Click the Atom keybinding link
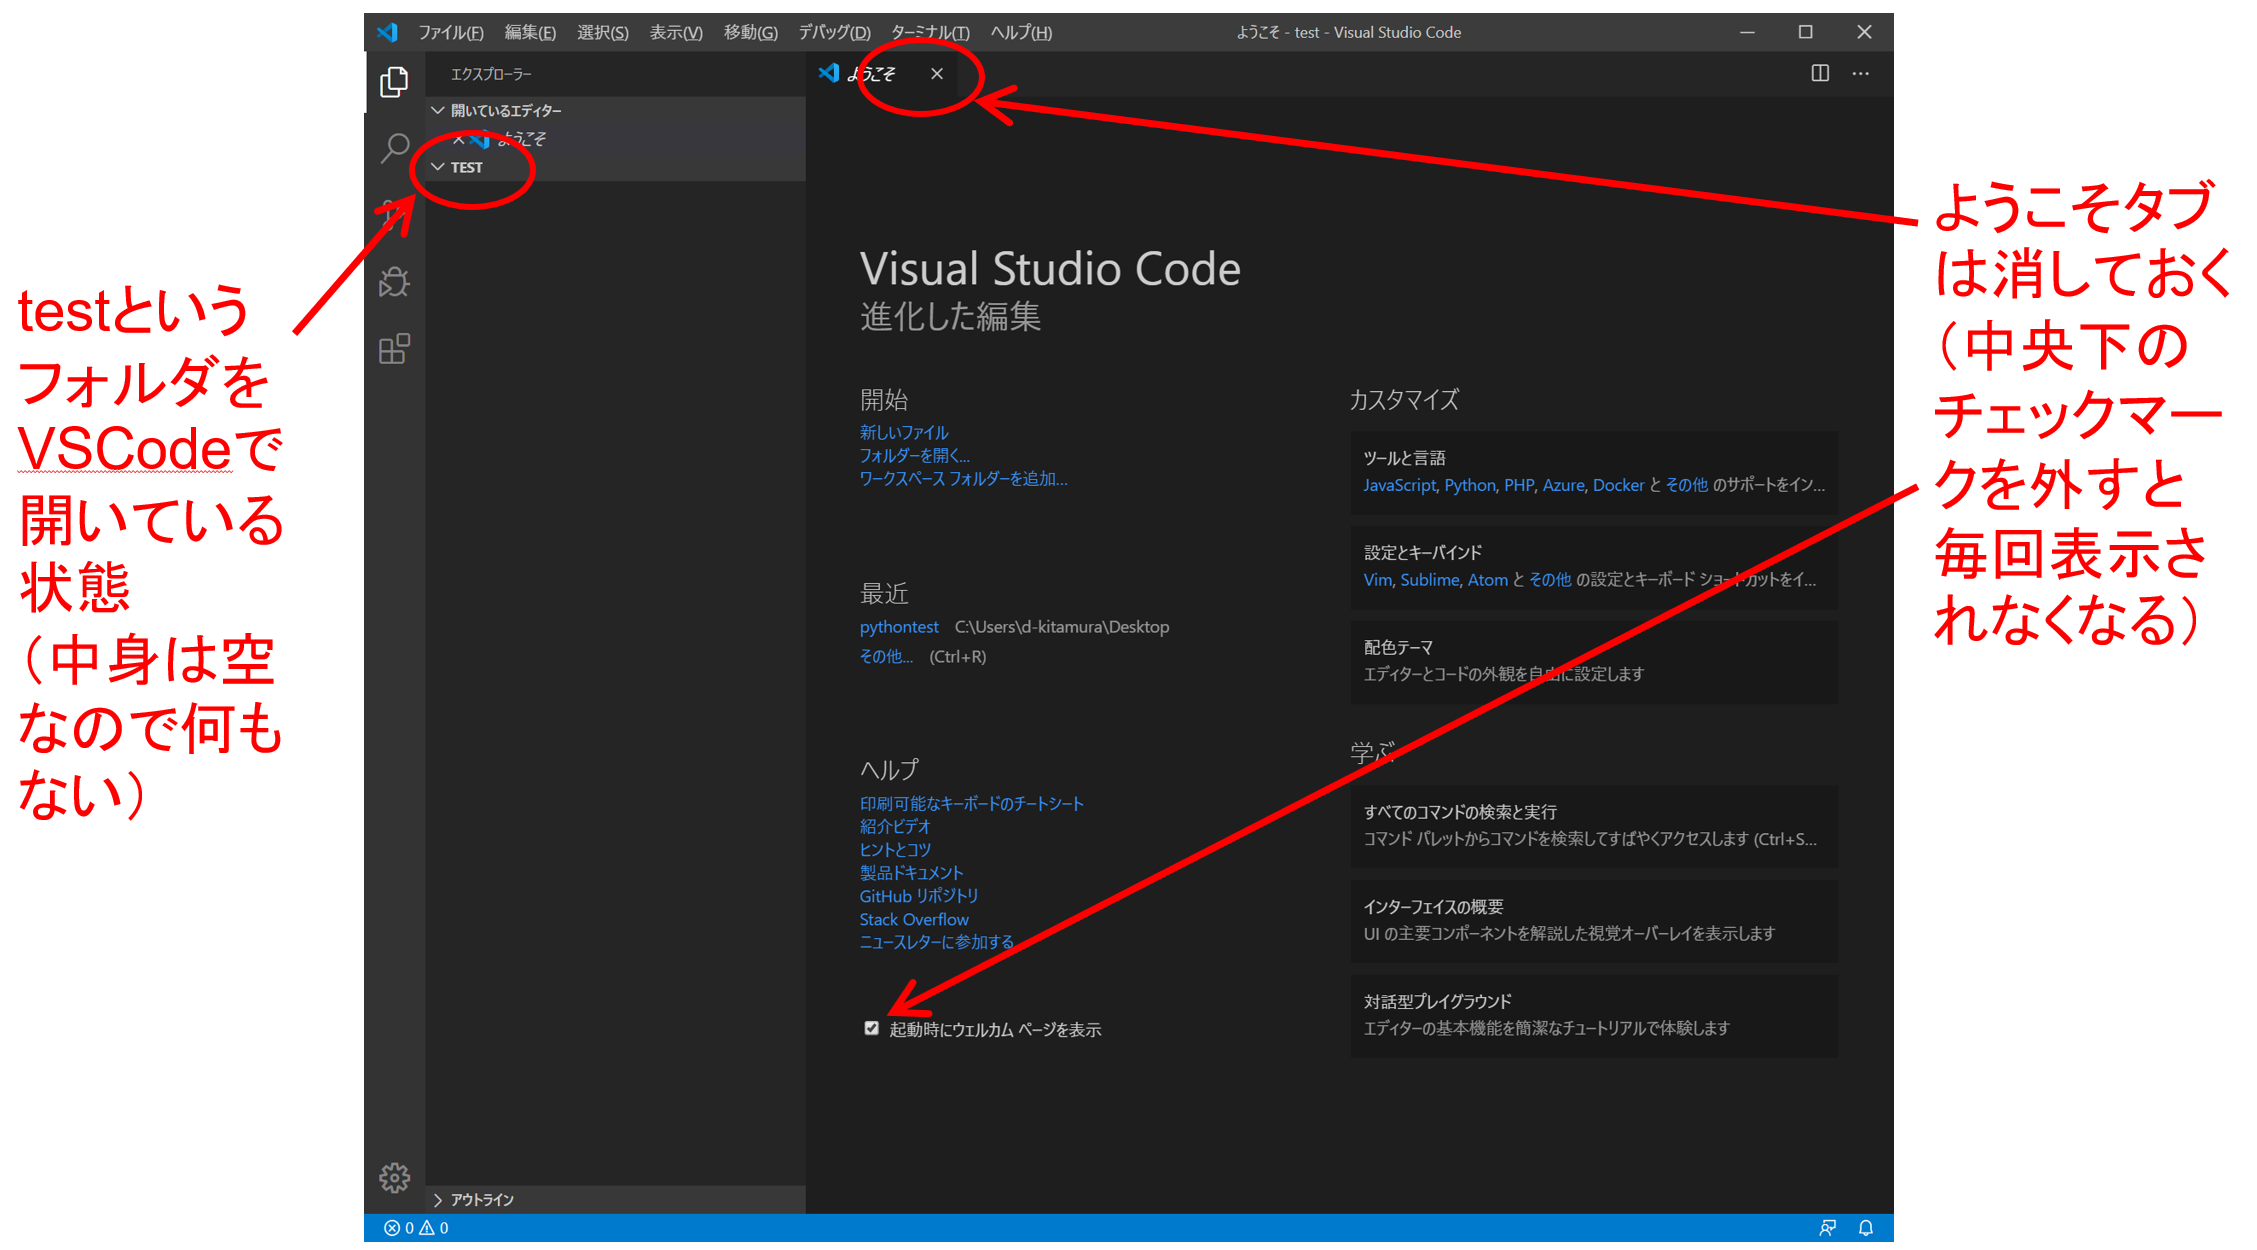Image resolution: width=2257 pixels, height=1250 pixels. pyautogui.click(x=1488, y=580)
